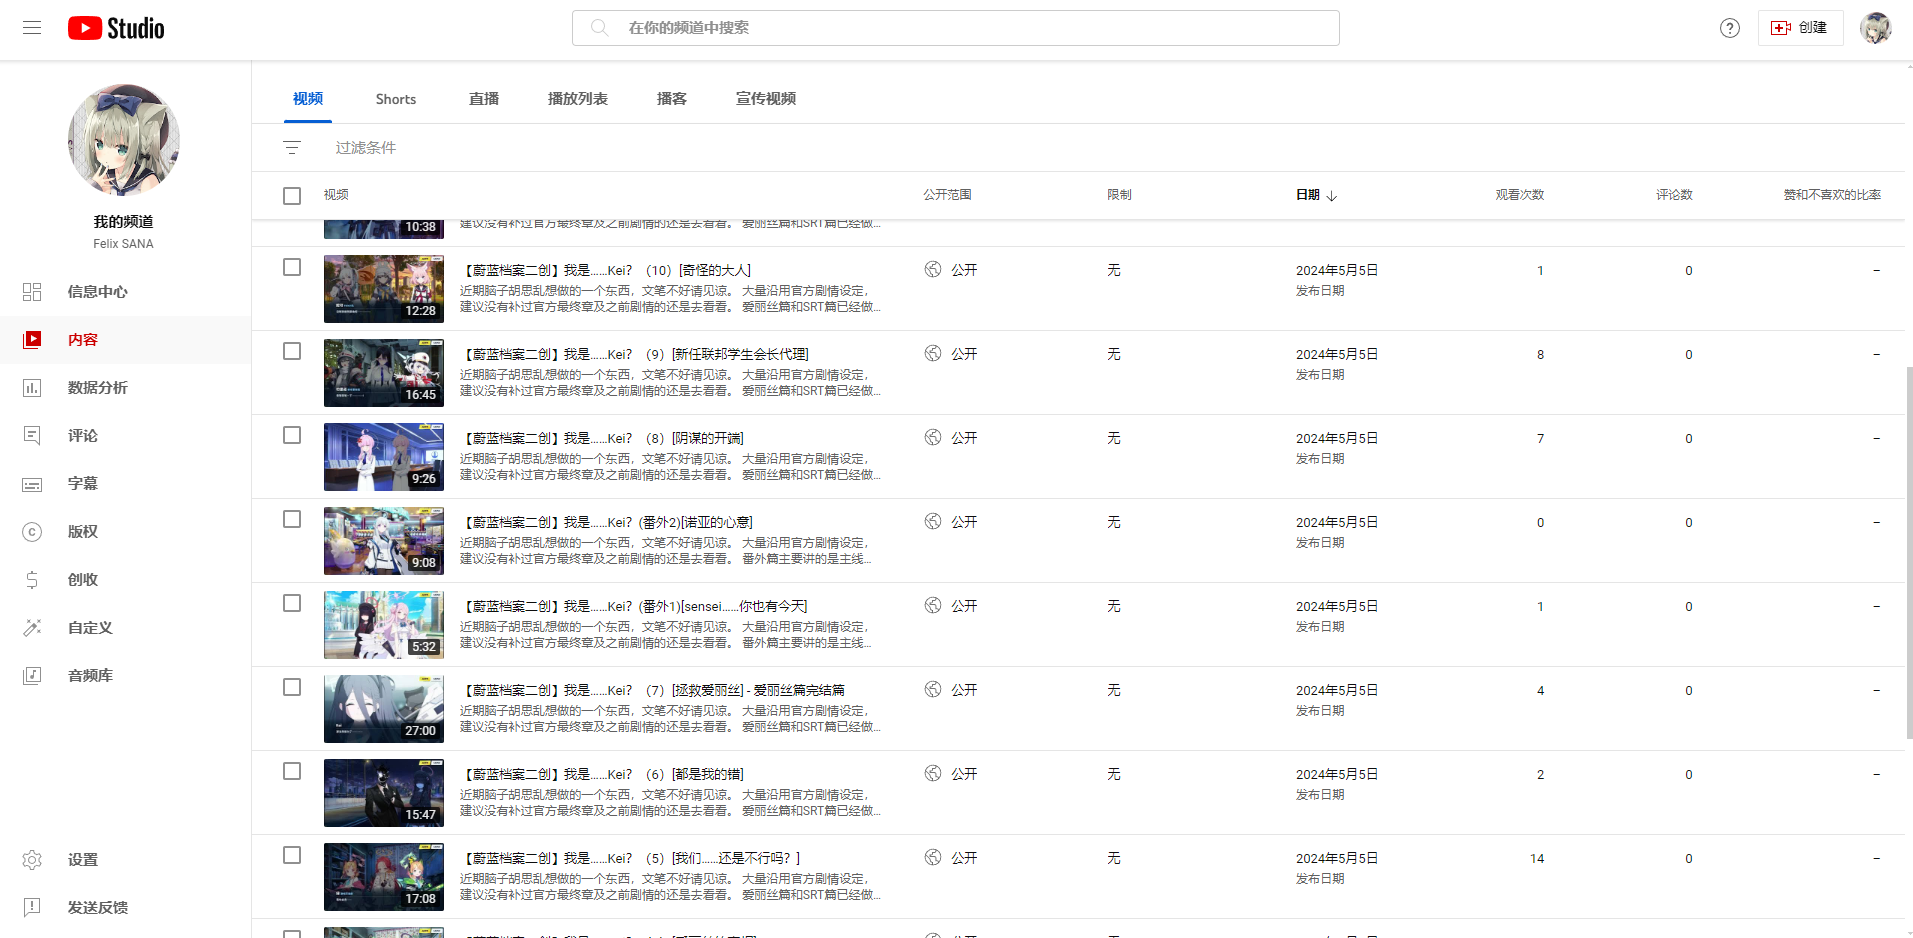Screen dimensions: 1913x938
Task: Click the public globe icon for episode (8)
Action: pos(933,438)
